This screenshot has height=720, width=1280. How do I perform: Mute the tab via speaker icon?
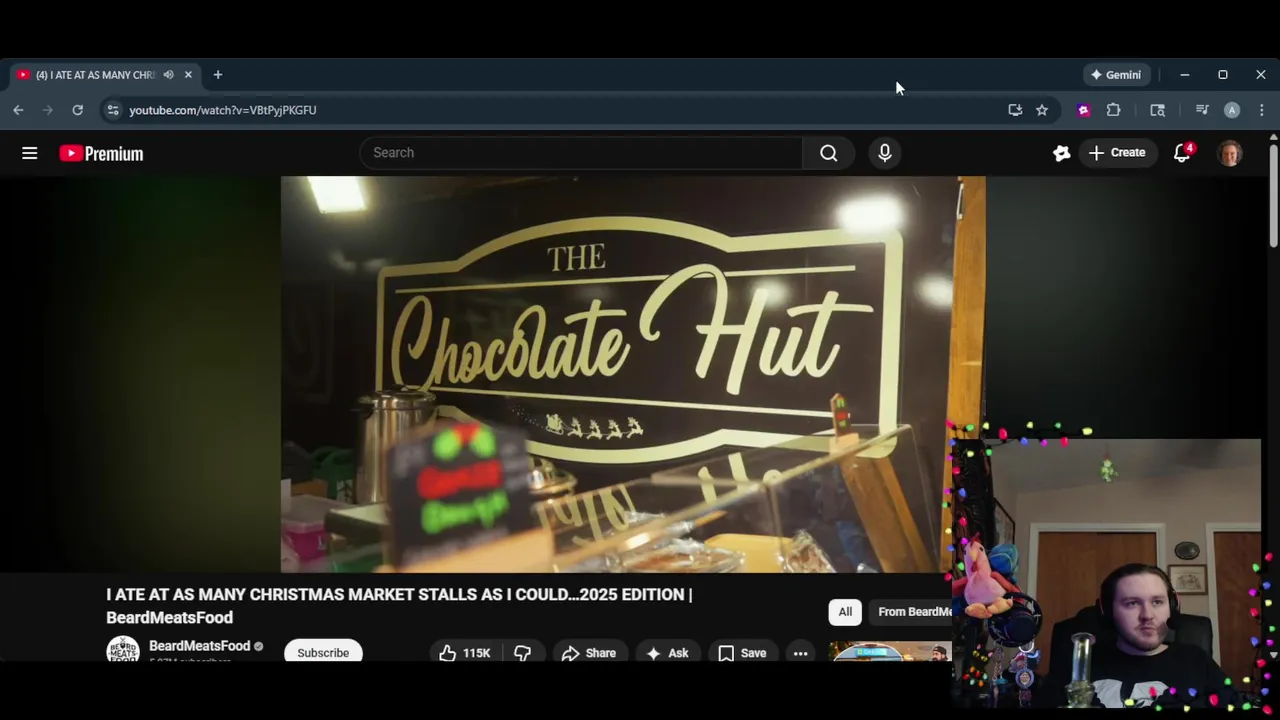coord(168,75)
